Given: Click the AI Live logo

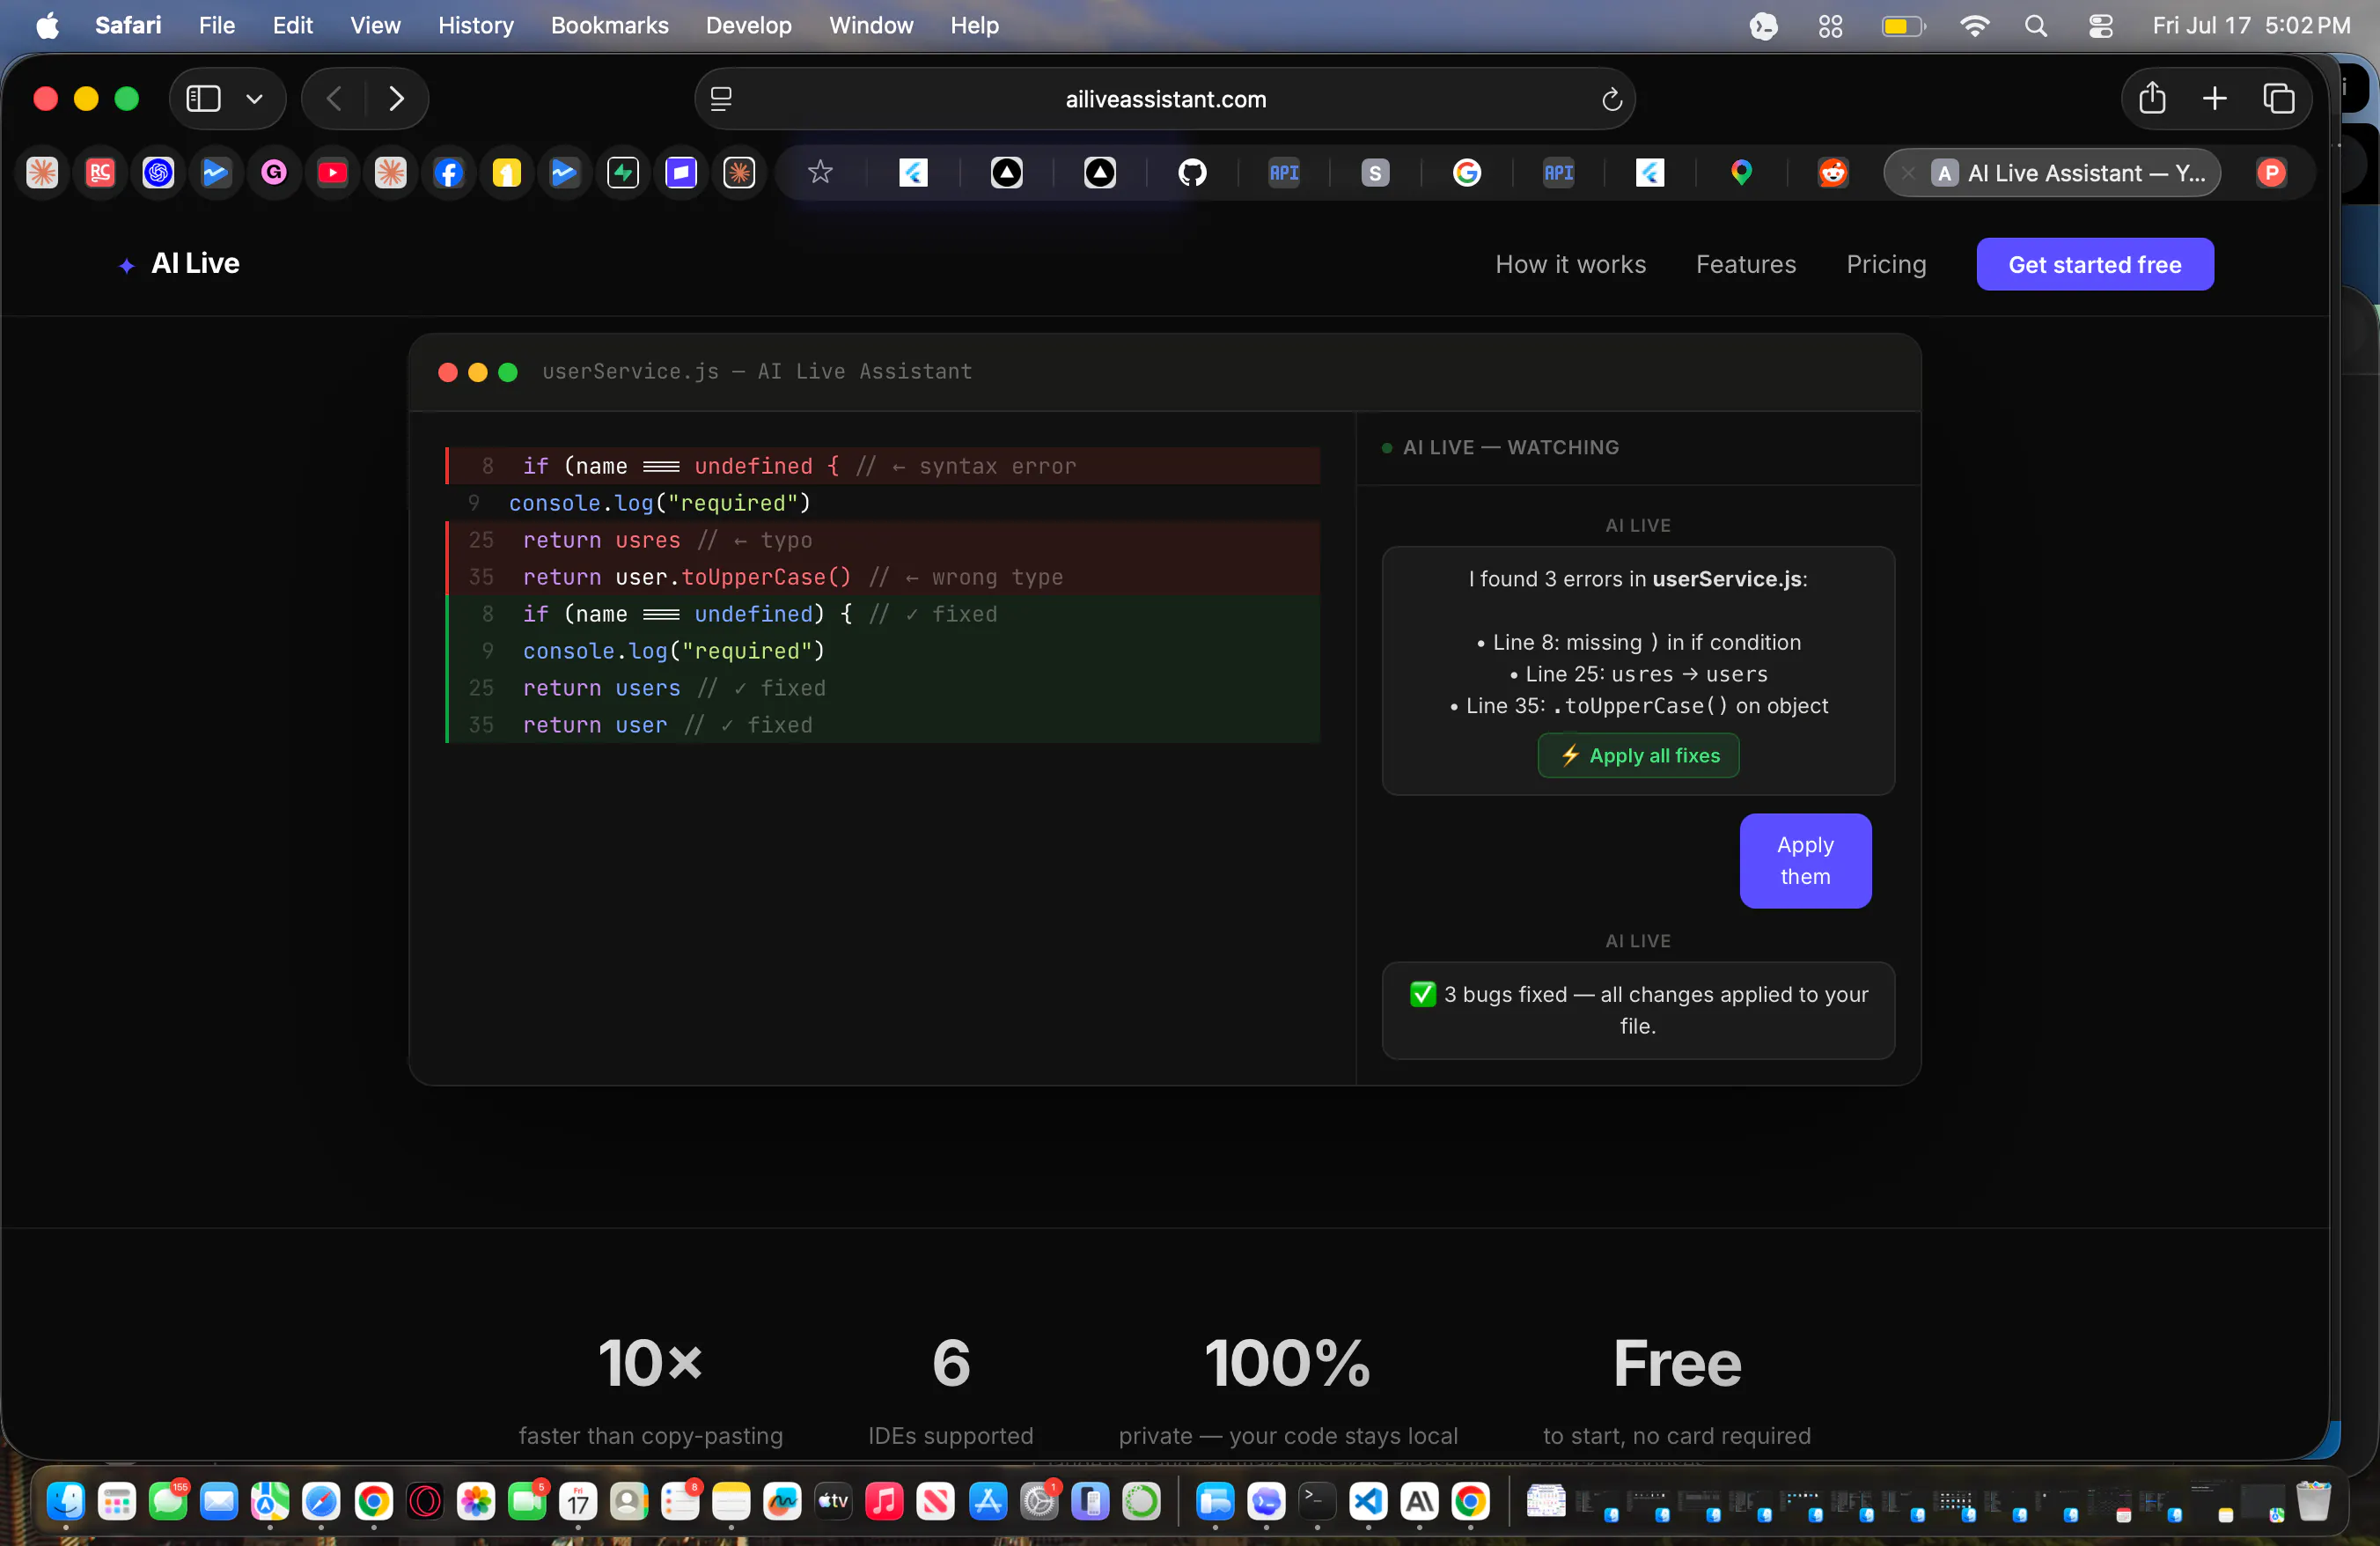Looking at the screenshot, I should [x=179, y=263].
